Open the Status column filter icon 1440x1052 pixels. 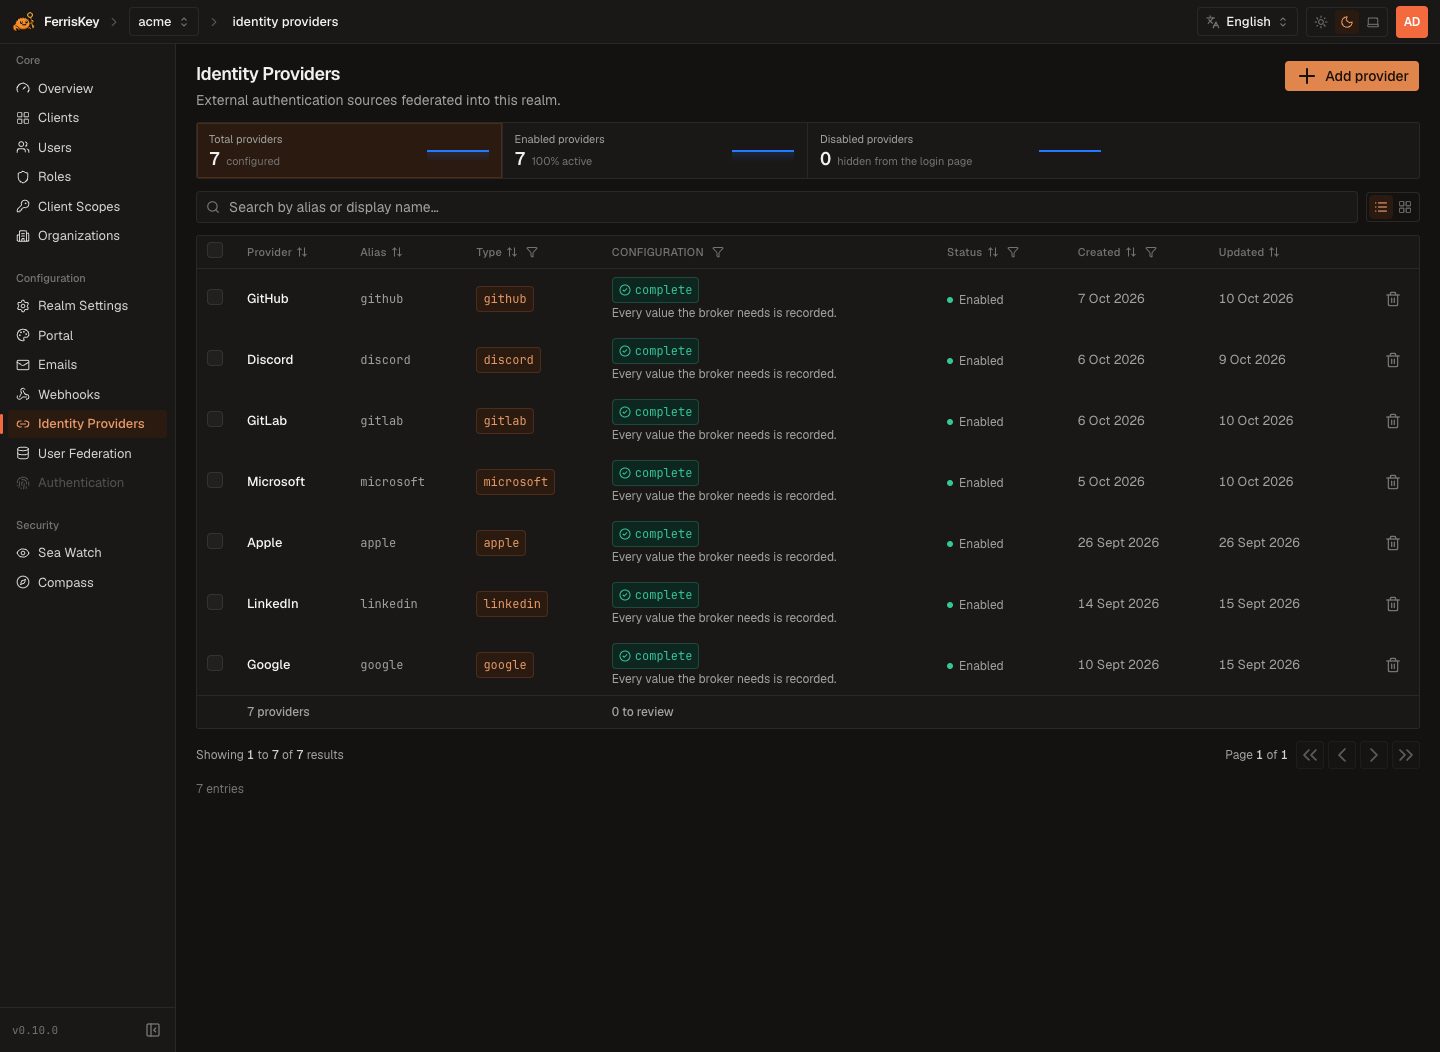tap(1013, 252)
